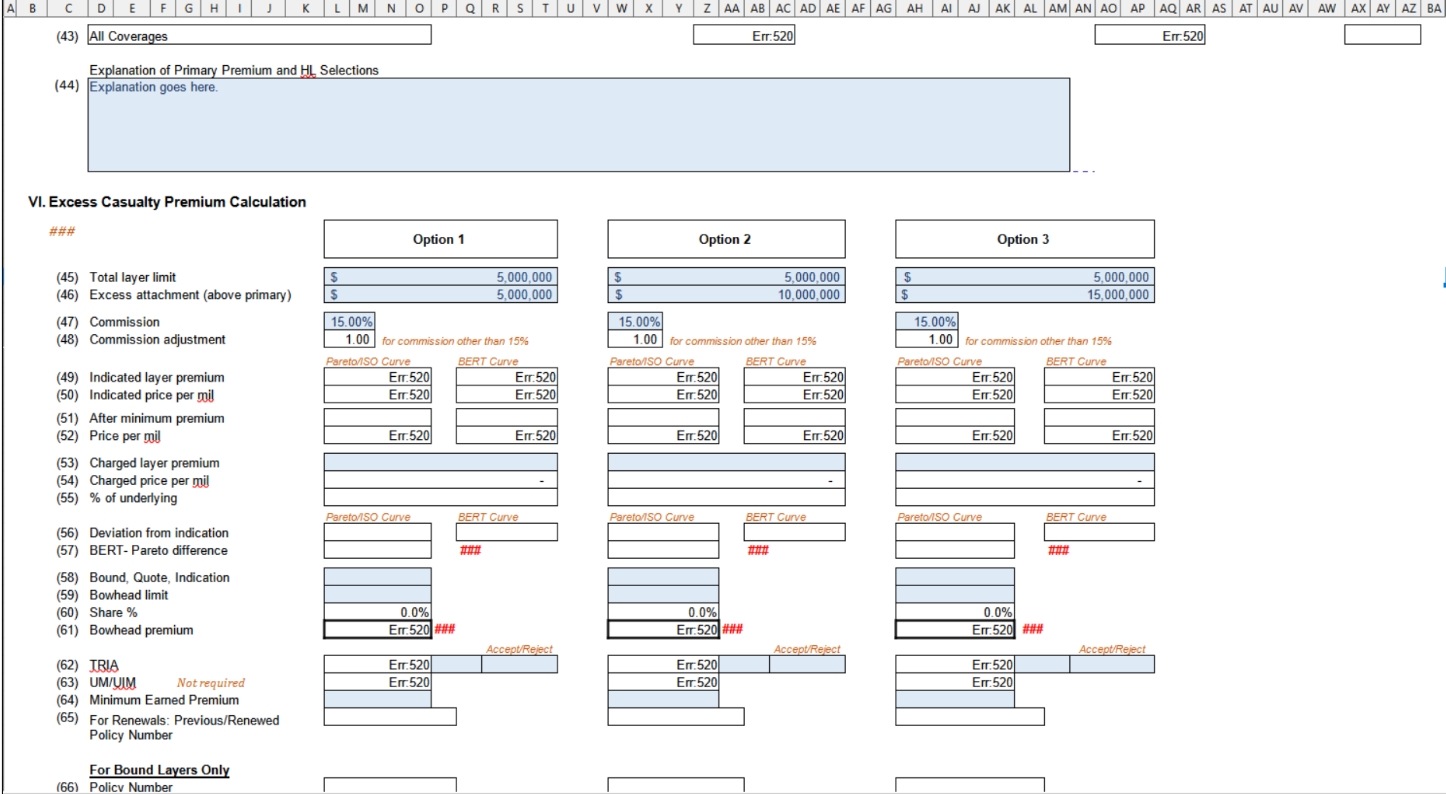Image resolution: width=1446 pixels, height=794 pixels.
Task: Select Option 1 excess attachment 5,000,000 cell
Action: pyautogui.click(x=440, y=295)
